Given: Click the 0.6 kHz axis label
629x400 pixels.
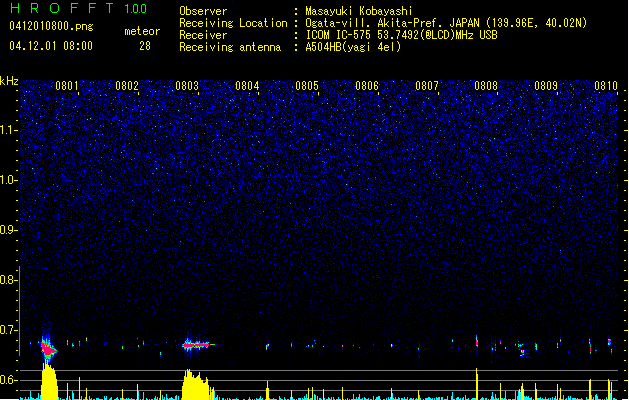Looking at the screenshot, I should tap(8, 380).
